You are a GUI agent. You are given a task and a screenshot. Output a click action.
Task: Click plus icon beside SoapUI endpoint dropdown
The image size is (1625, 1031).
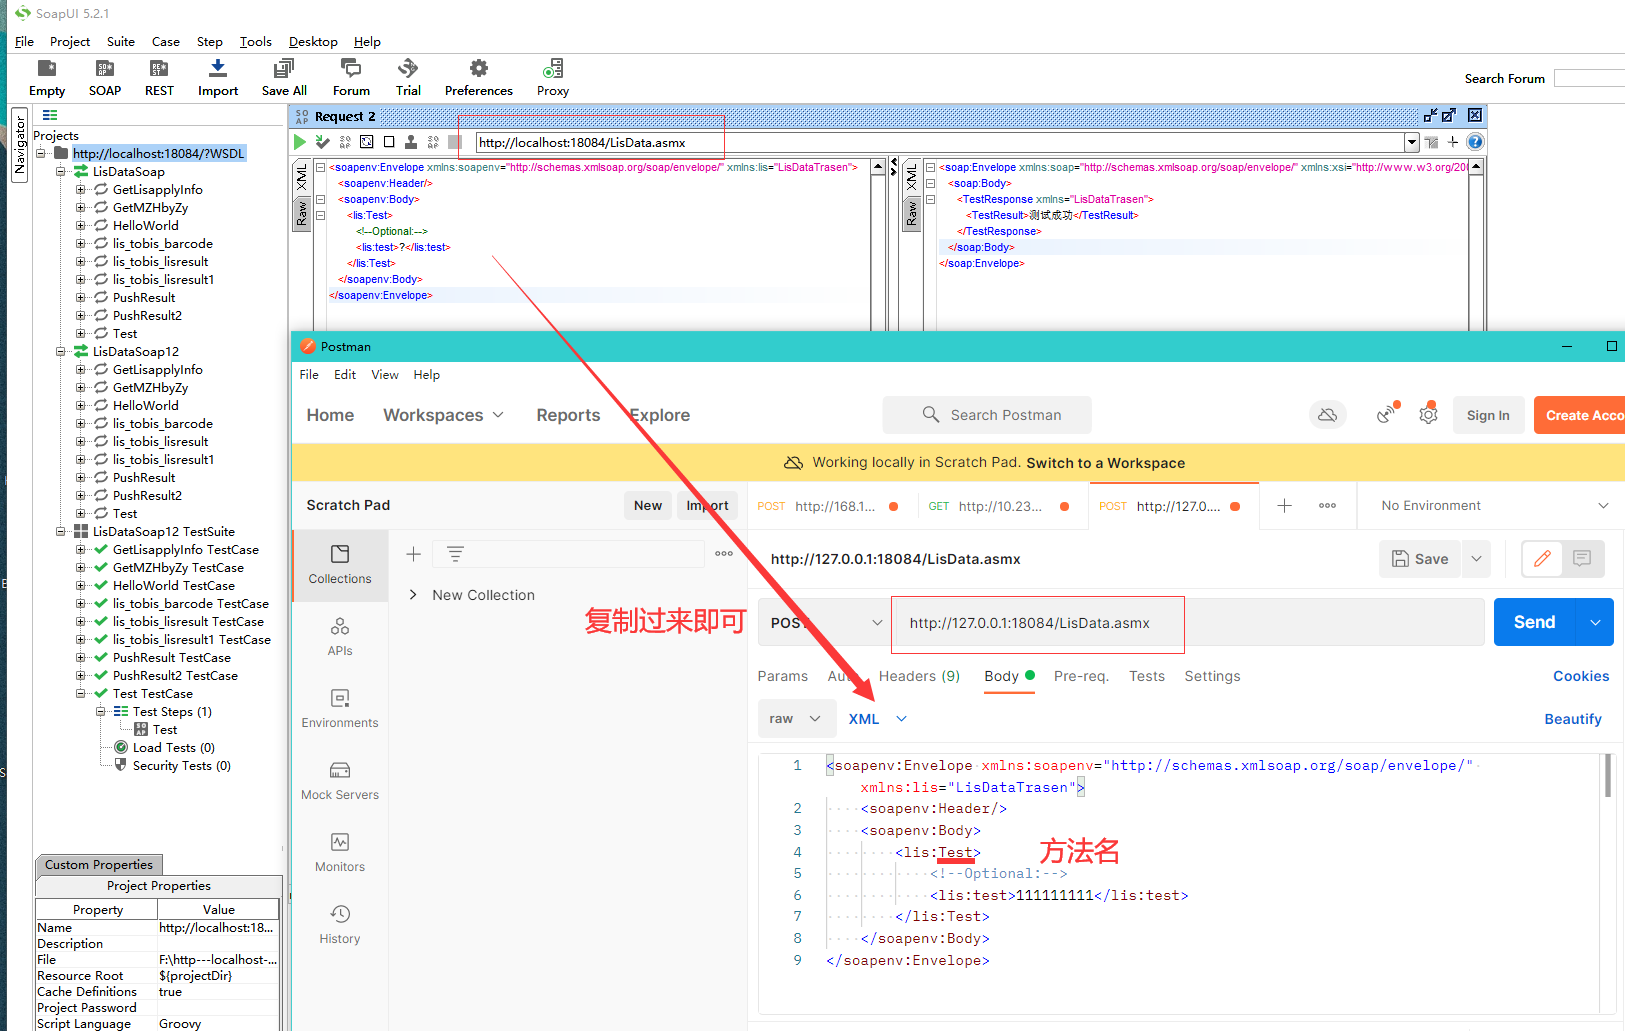click(1453, 142)
